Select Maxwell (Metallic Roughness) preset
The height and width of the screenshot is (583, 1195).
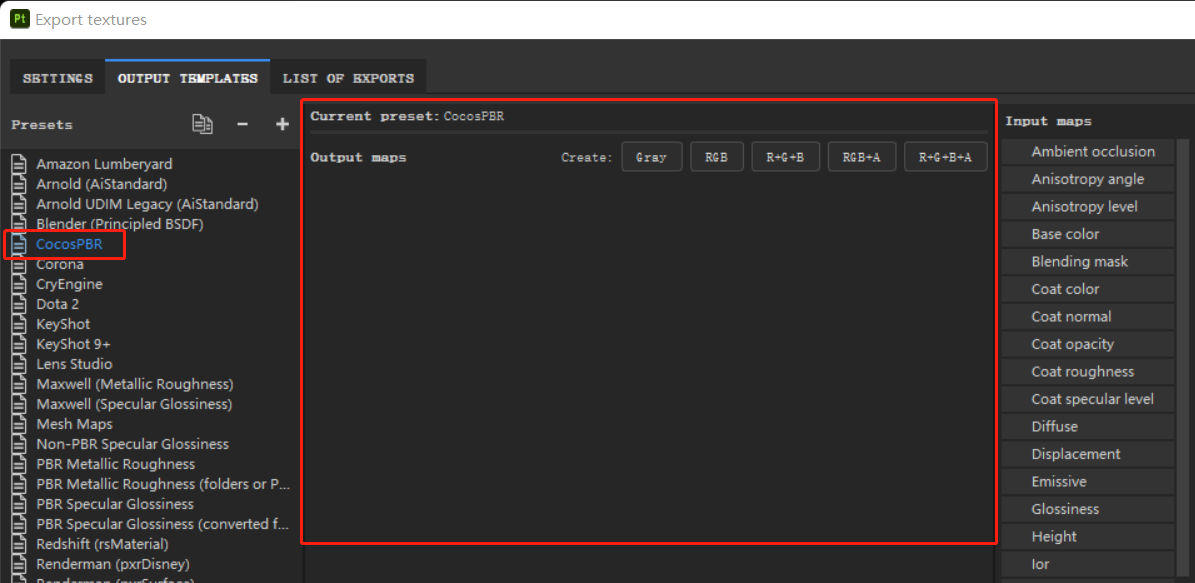pyautogui.click(x=135, y=384)
